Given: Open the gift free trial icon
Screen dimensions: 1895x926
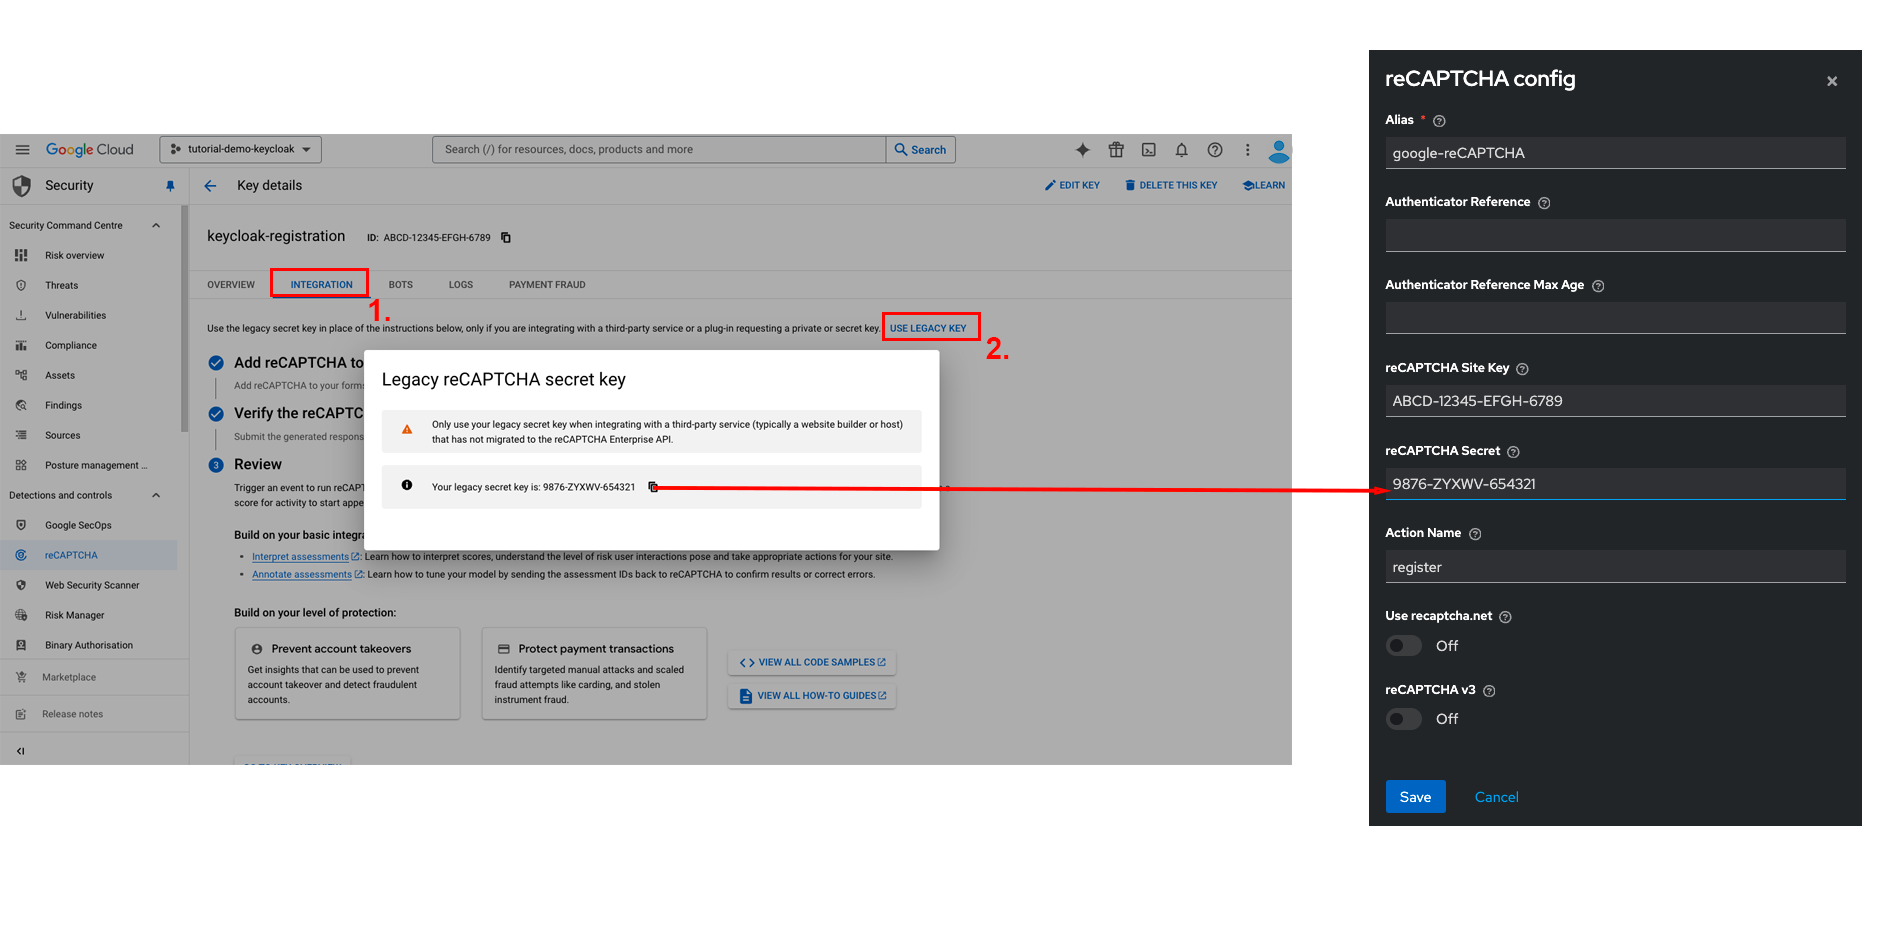Looking at the screenshot, I should click(x=1116, y=150).
